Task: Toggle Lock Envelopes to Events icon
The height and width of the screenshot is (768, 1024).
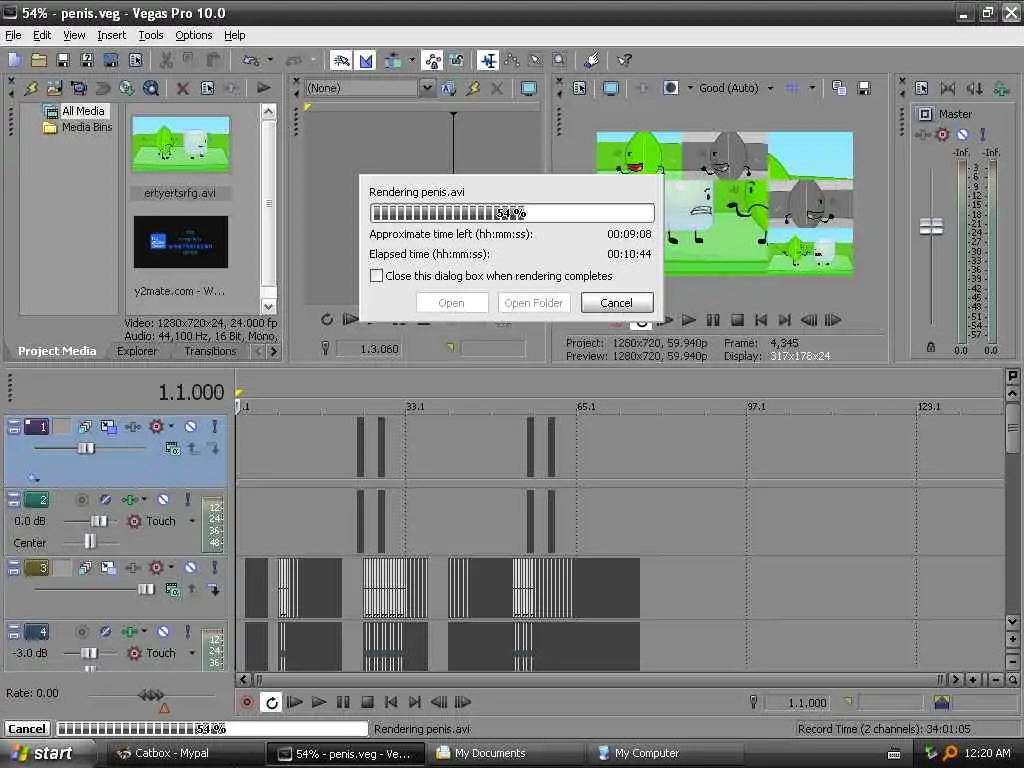Action: click(432, 60)
